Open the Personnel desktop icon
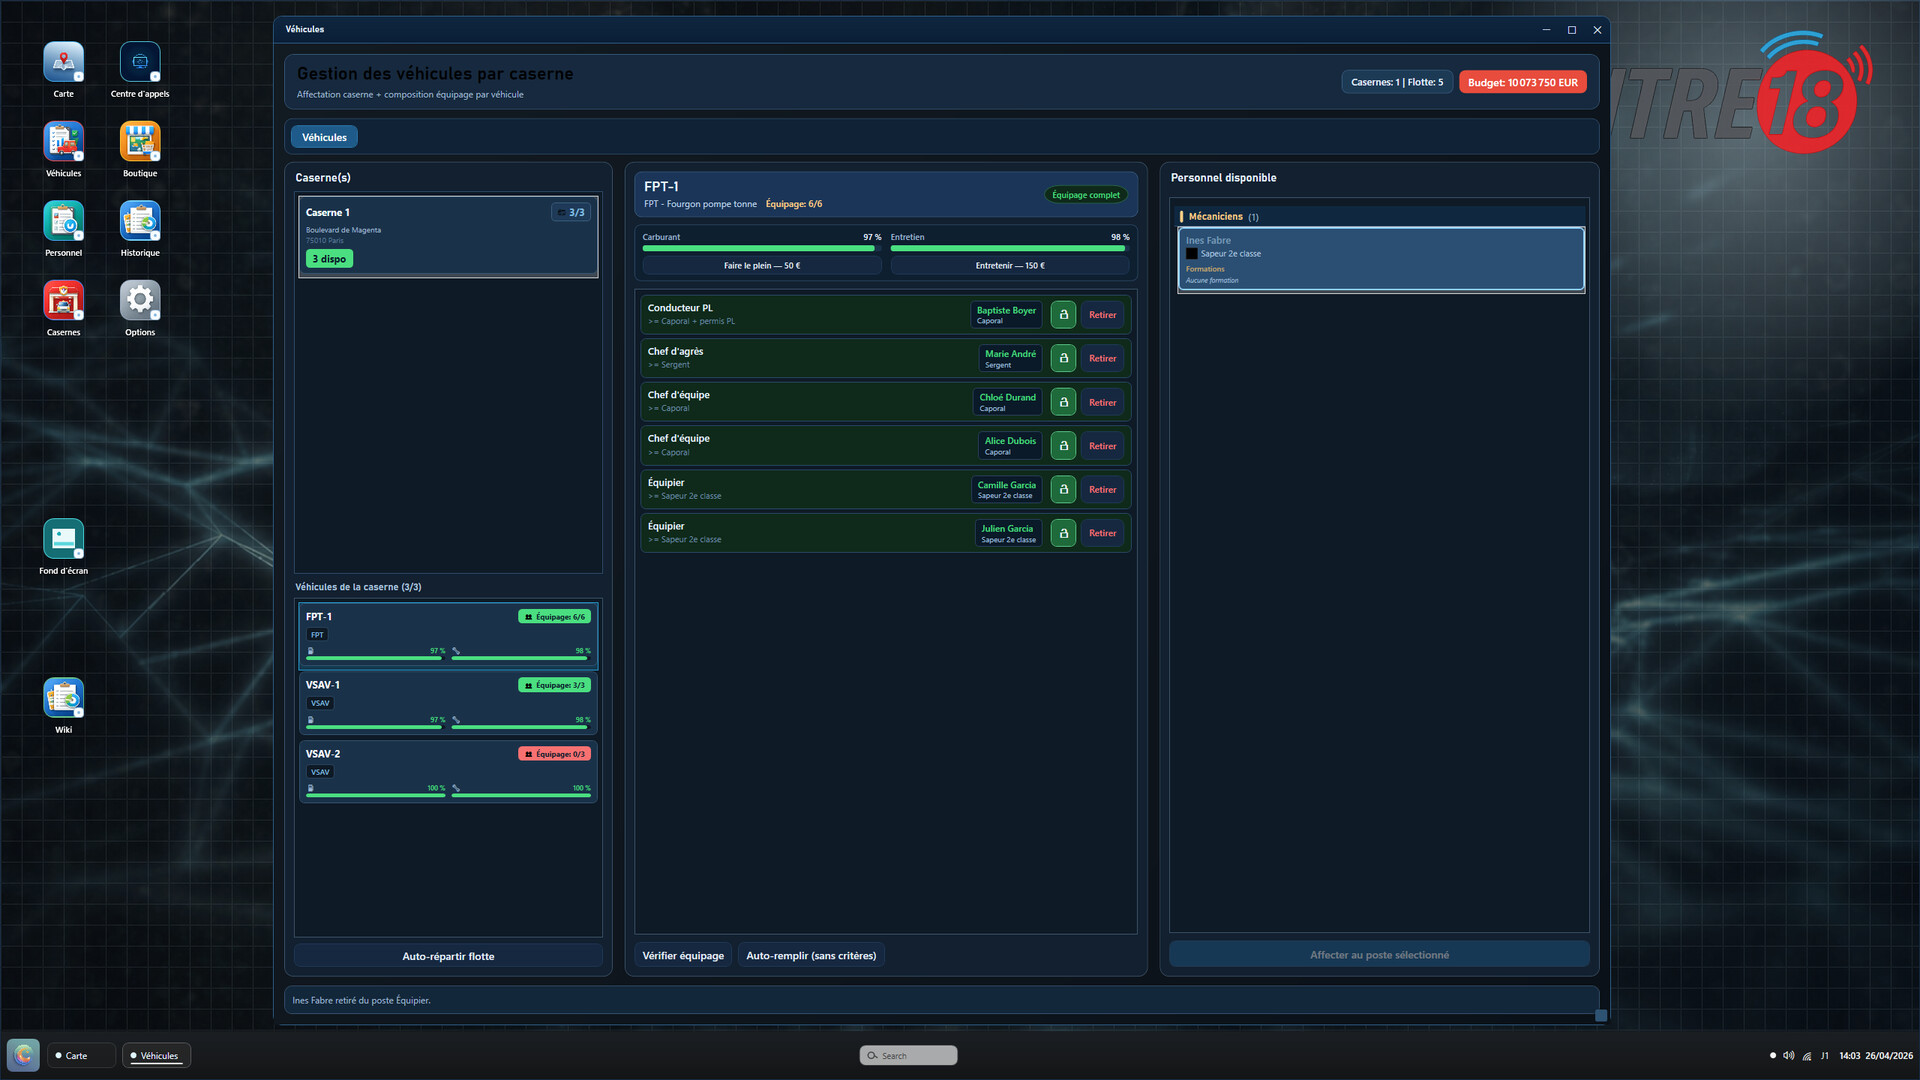The width and height of the screenshot is (1920, 1080). pyautogui.click(x=63, y=229)
